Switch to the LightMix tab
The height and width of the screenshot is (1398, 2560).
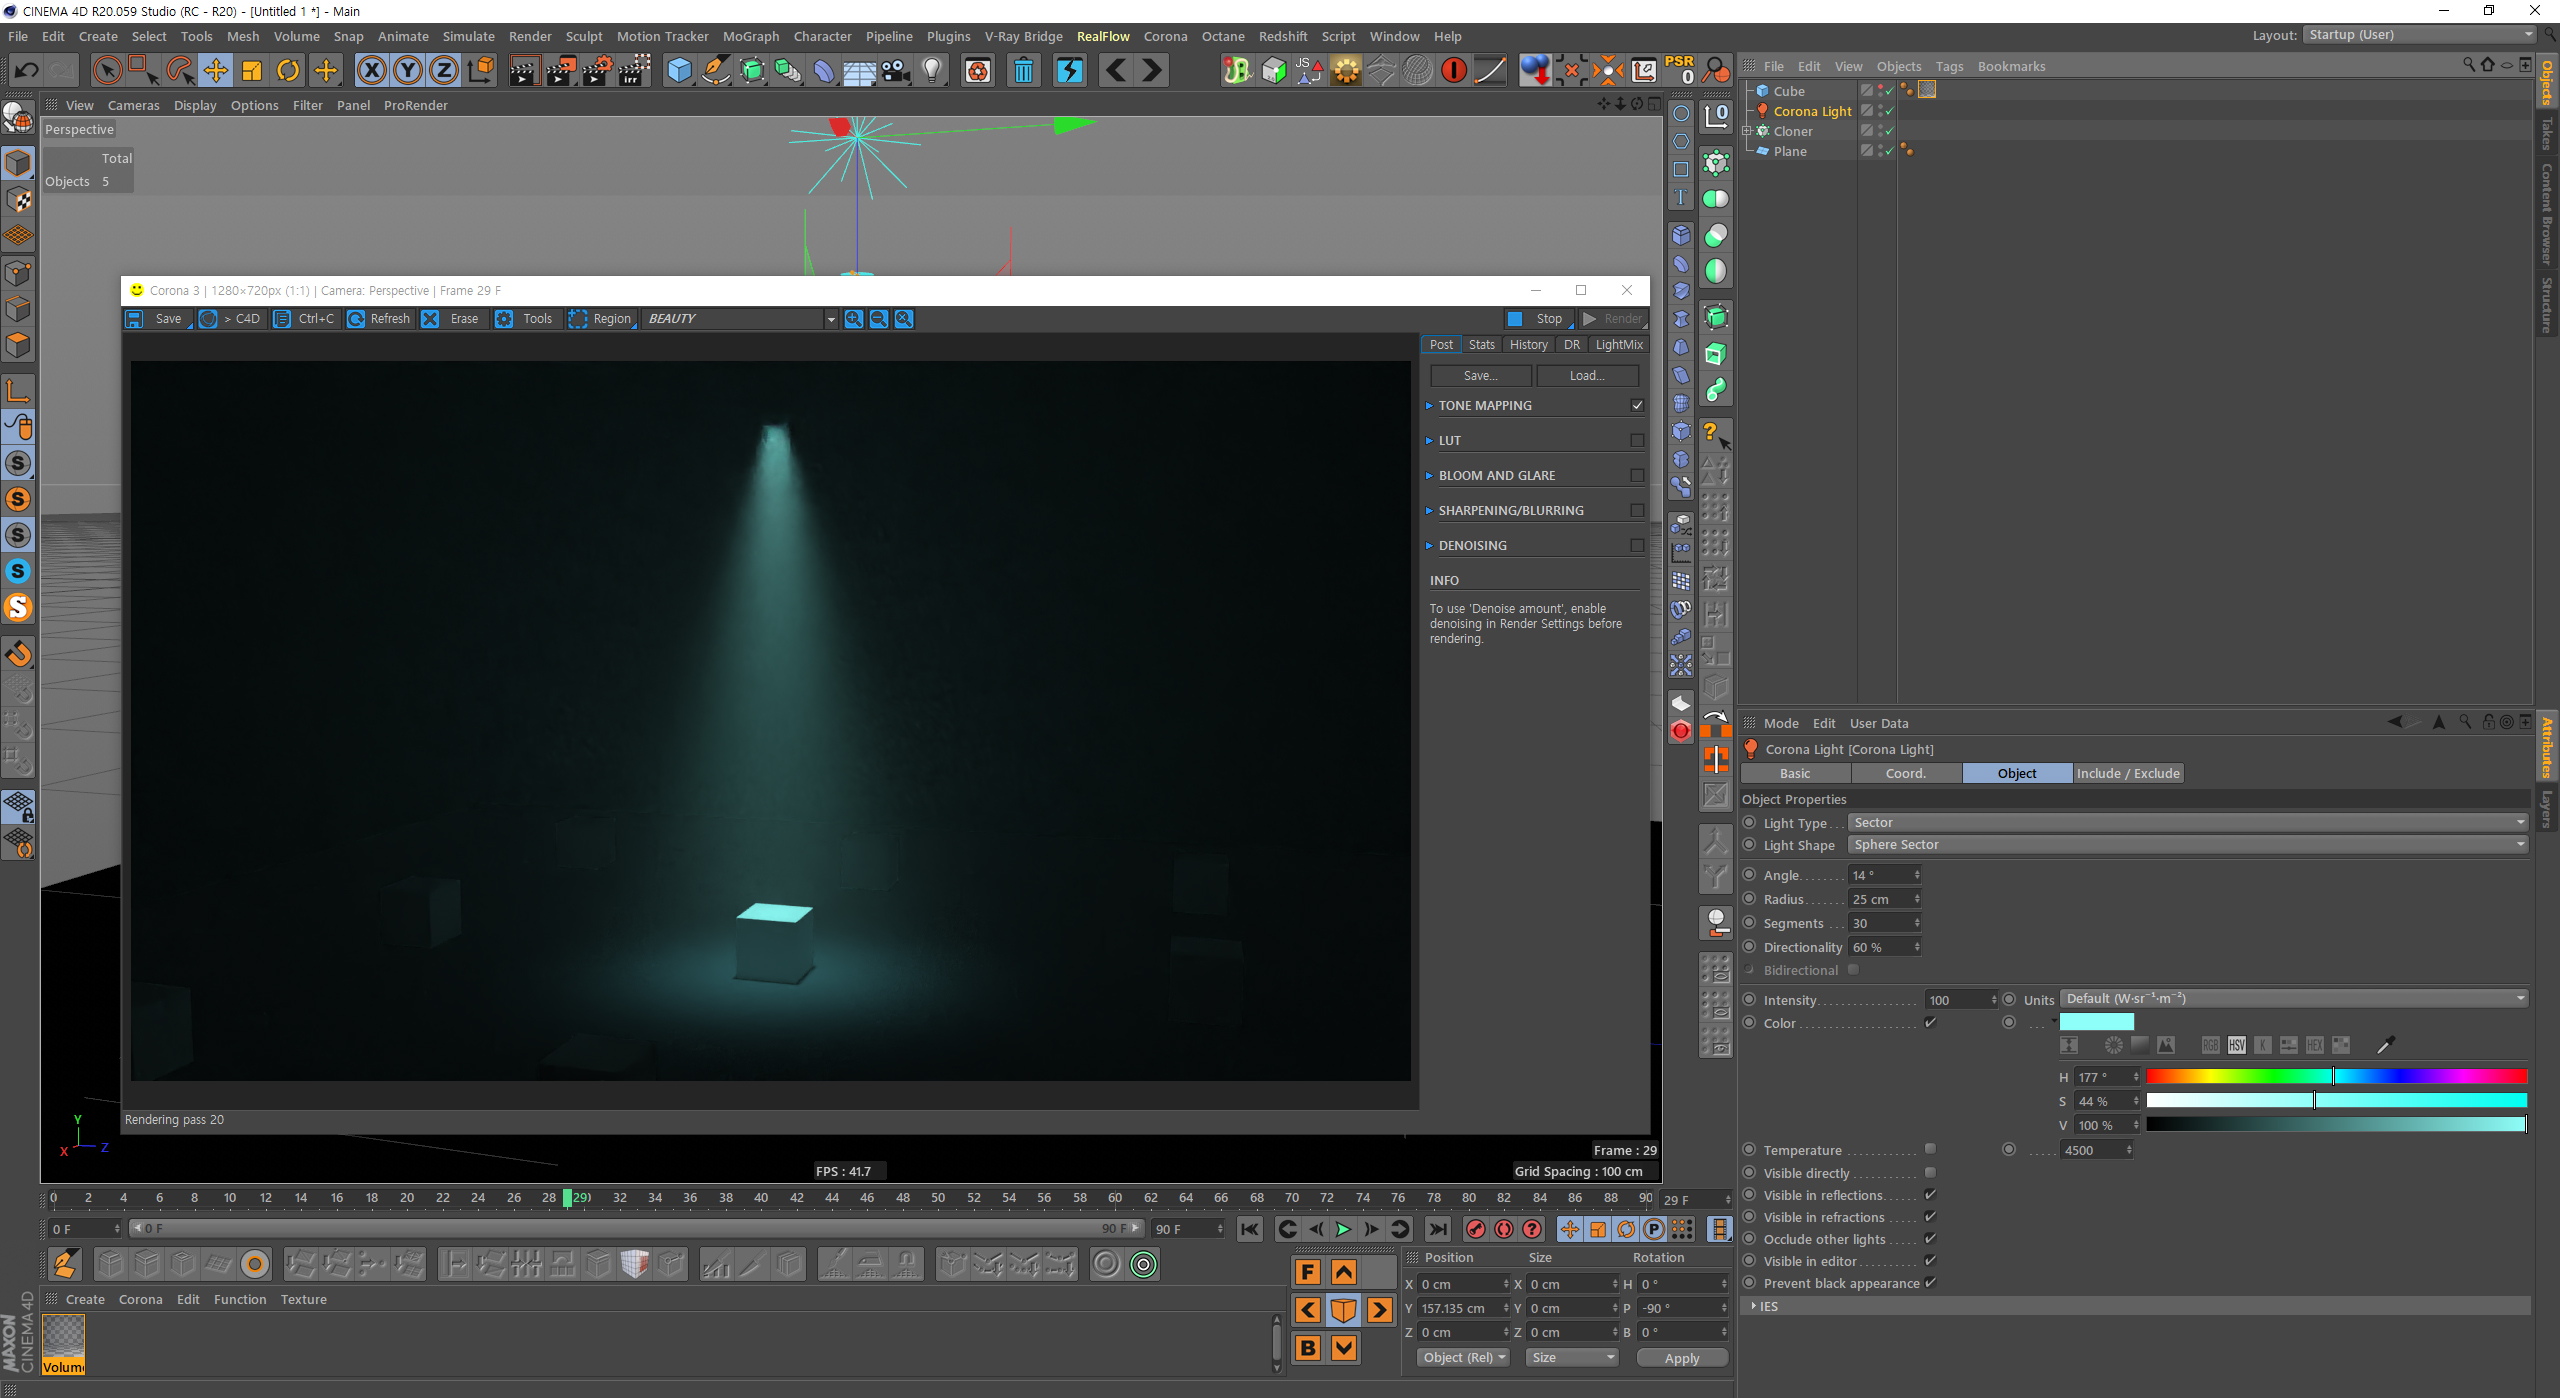point(1618,344)
